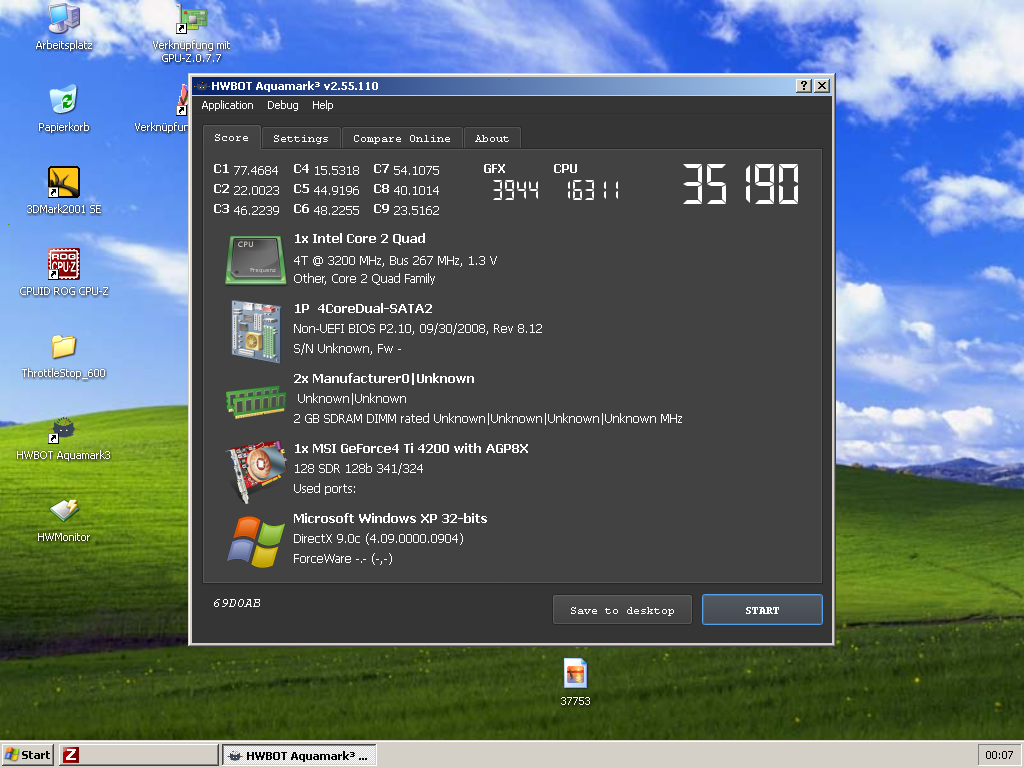Screen dimensions: 1024x768
Task: Switch to the Settings tab
Action: click(x=301, y=138)
